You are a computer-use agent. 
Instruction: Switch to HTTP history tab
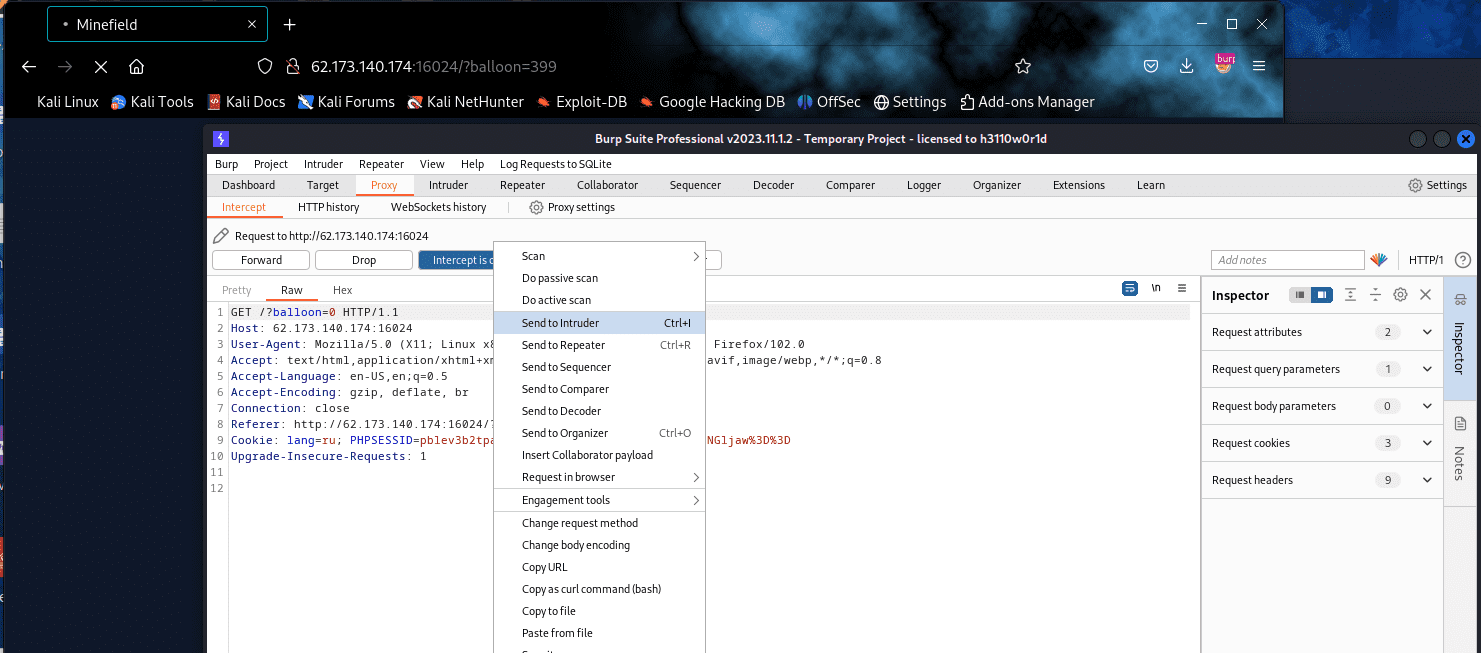[328, 207]
